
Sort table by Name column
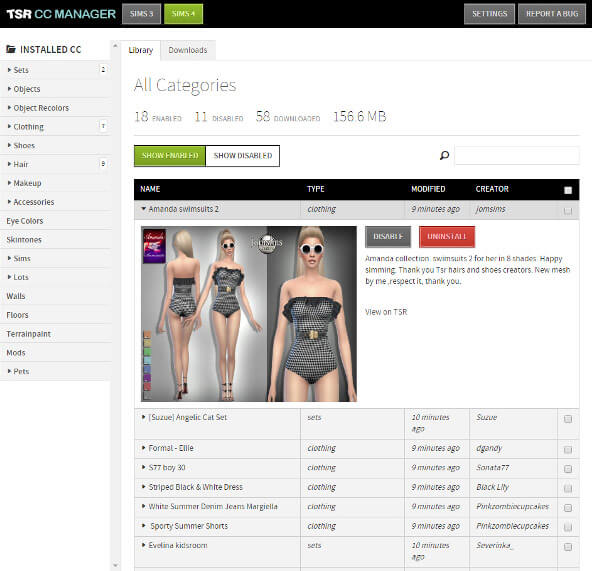[150, 189]
